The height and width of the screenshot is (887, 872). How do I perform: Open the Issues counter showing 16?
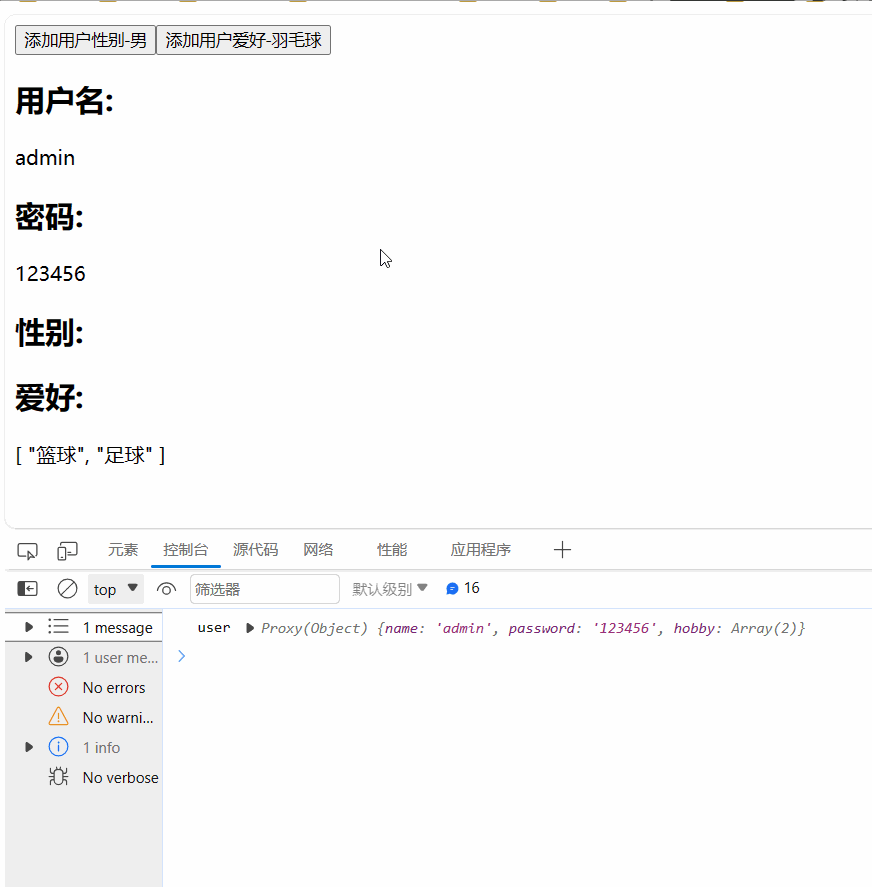coord(462,588)
